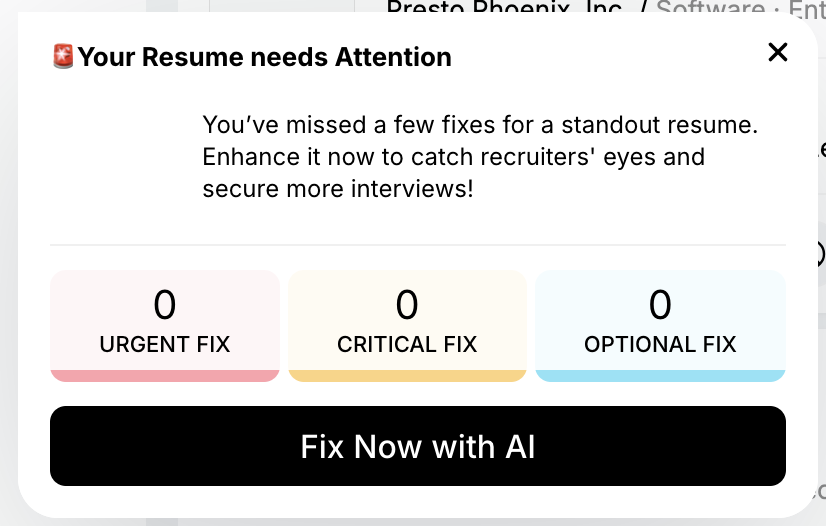Viewport: 826px width, 526px height.
Task: Click the 'Software' category text behind the popup
Action: pyautogui.click(x=708, y=8)
